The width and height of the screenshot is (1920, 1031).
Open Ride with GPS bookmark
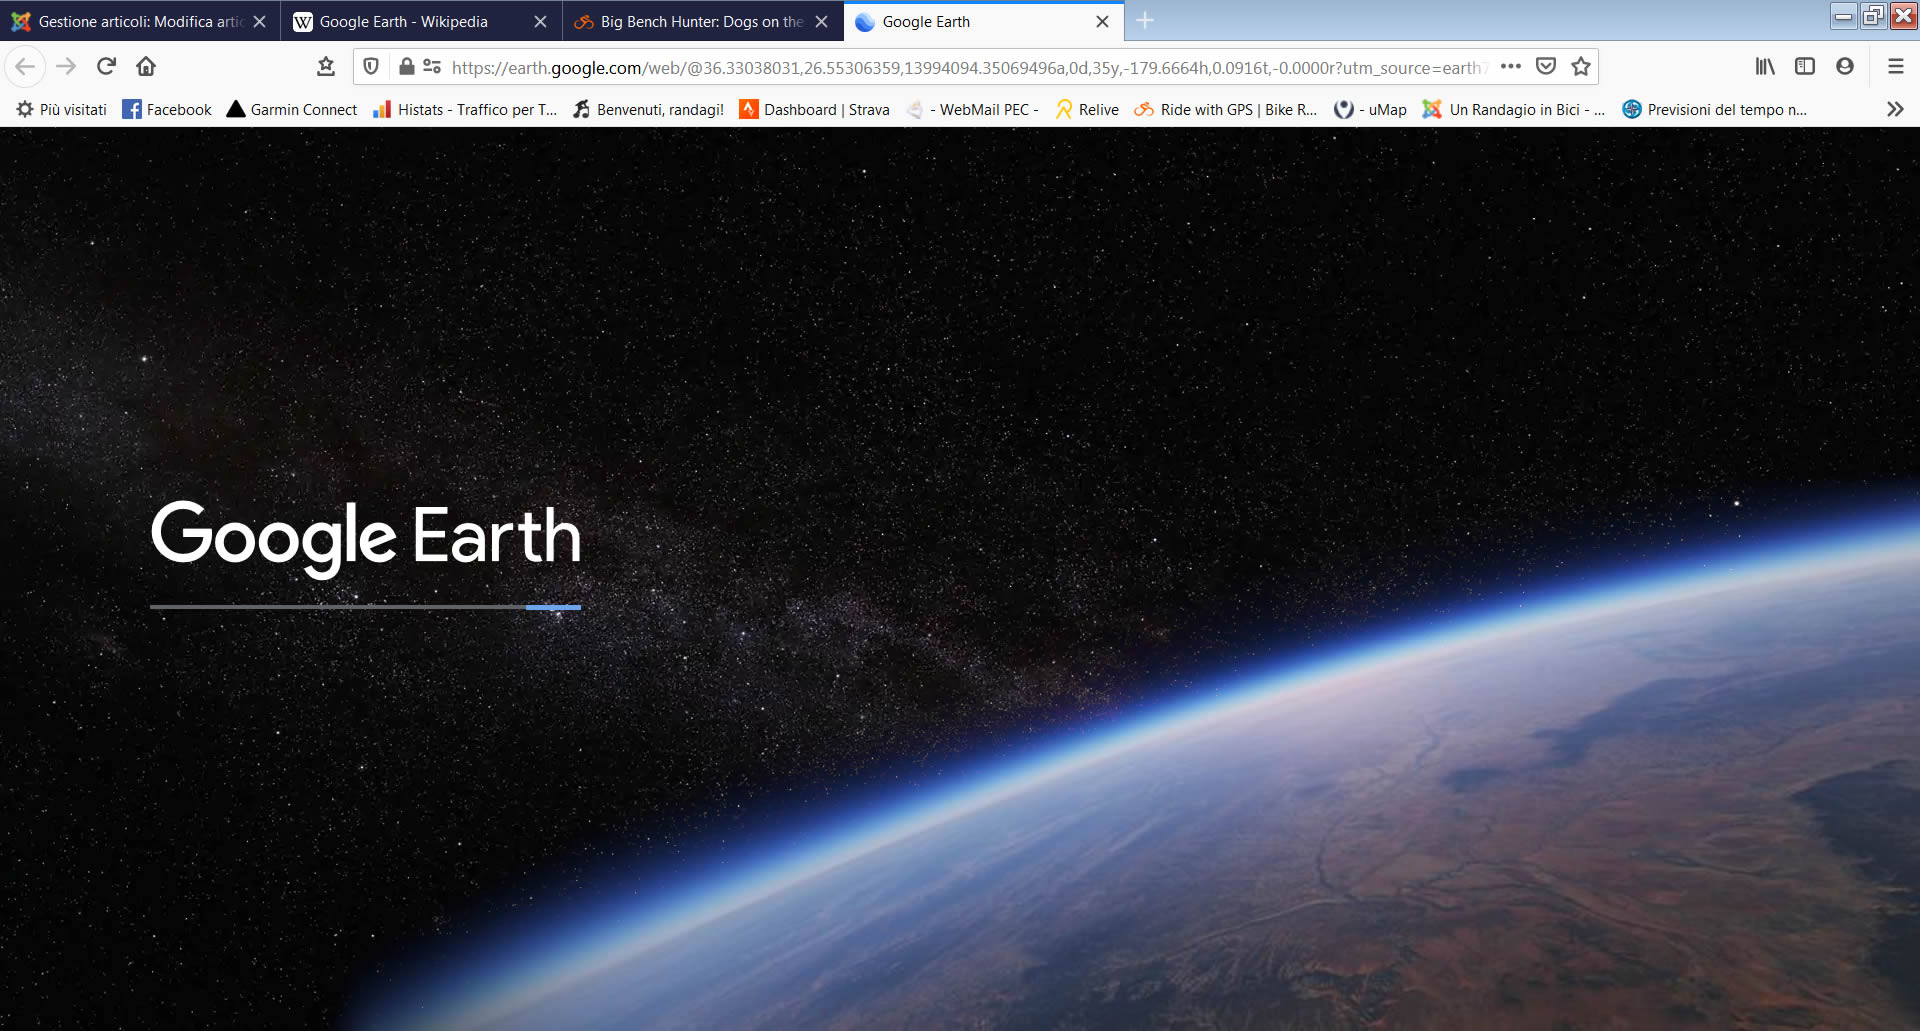(1226, 109)
